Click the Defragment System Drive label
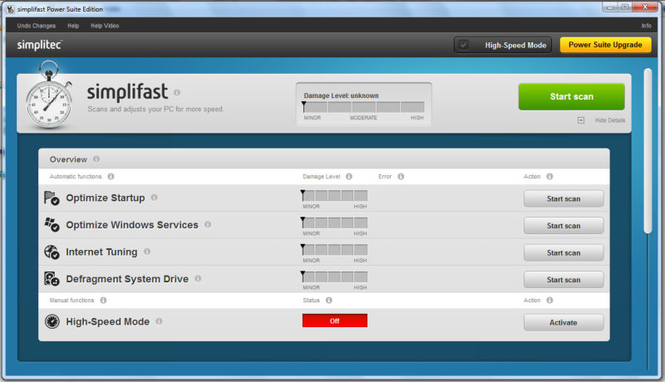The width and height of the screenshot is (665, 382). coord(127,279)
